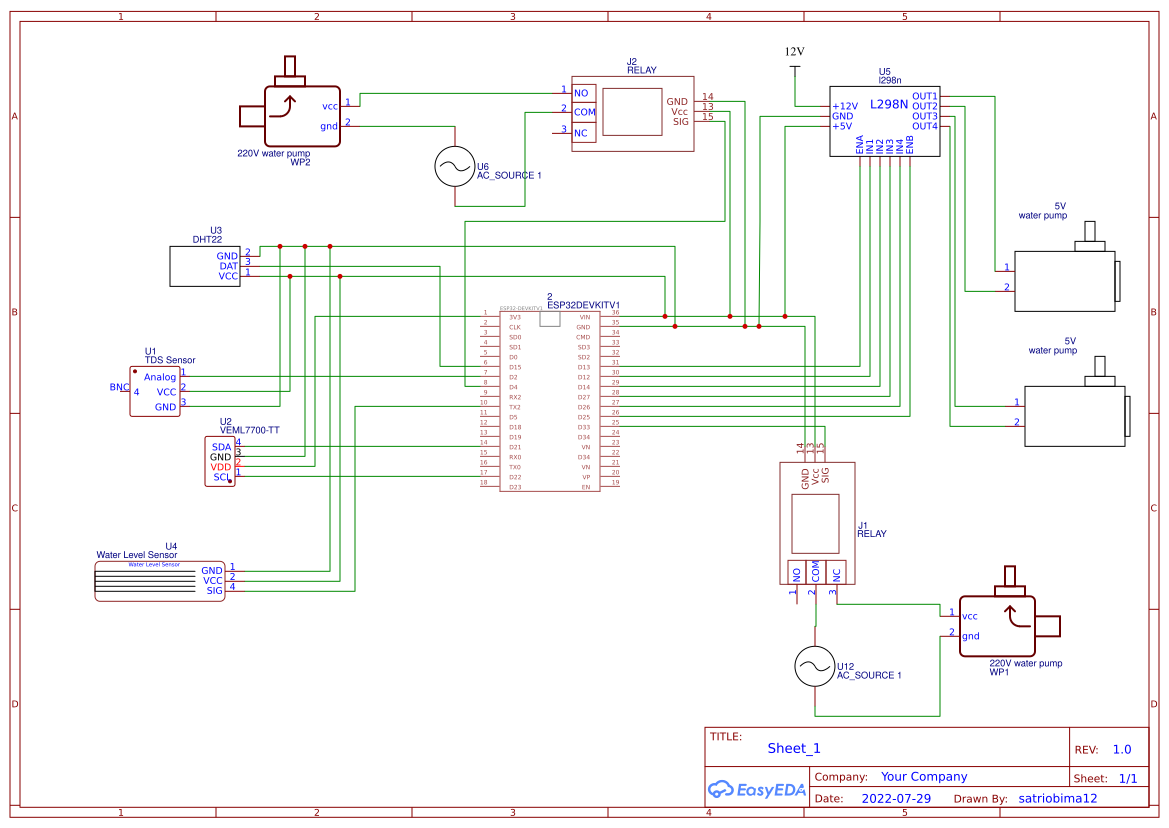Screen dimensions: 1169x828
Task: Click the OUT1 pin on L298N
Action: (x=924, y=96)
